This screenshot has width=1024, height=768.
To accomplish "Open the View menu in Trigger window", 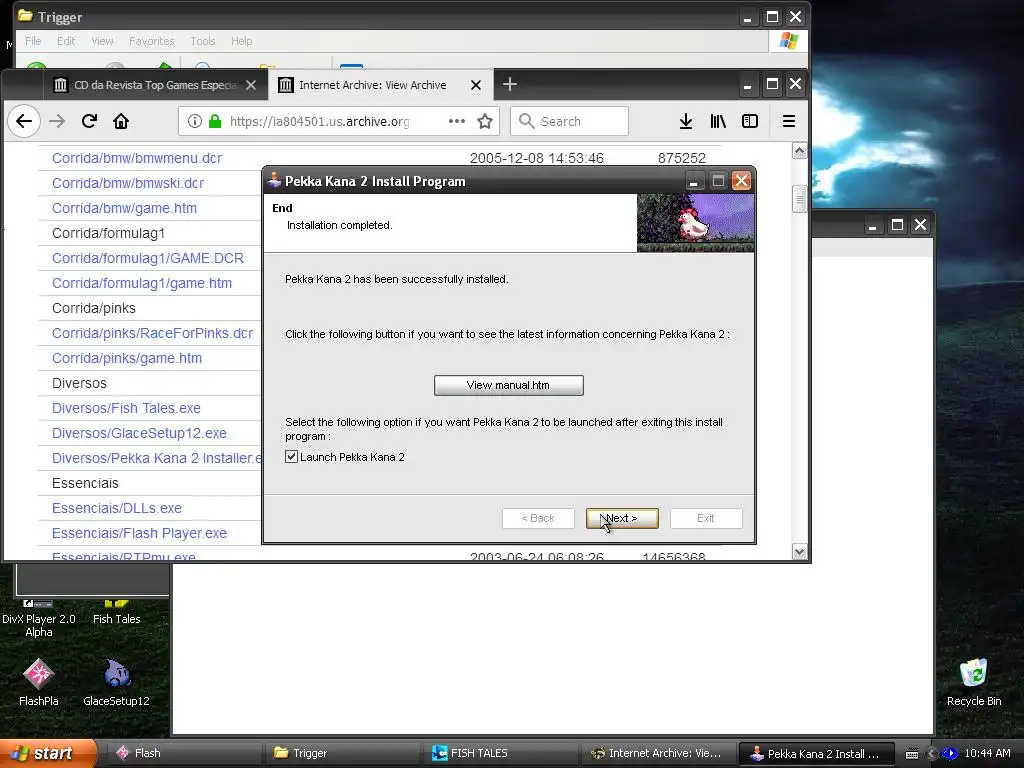I will (103, 41).
